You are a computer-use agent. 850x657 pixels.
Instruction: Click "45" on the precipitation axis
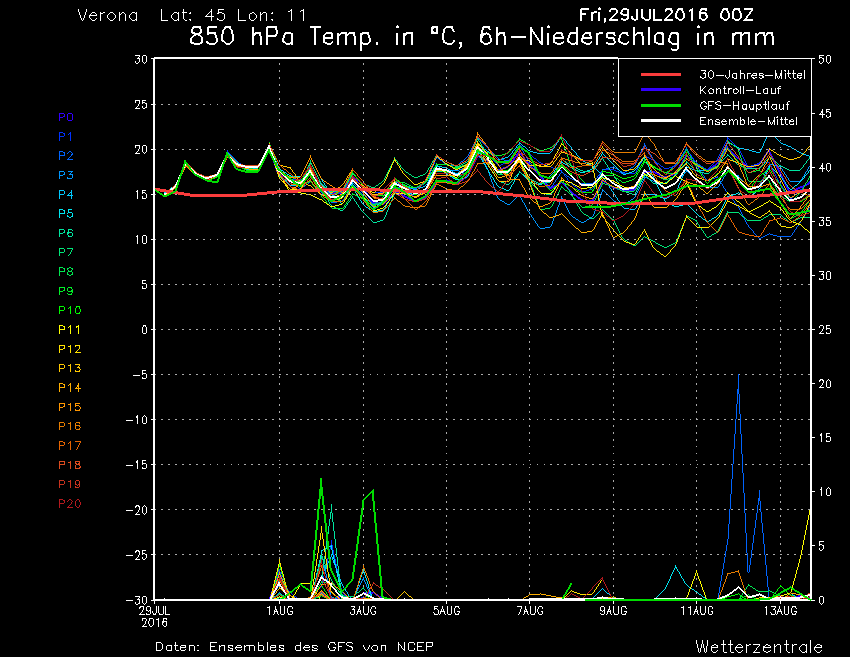[x=825, y=113]
